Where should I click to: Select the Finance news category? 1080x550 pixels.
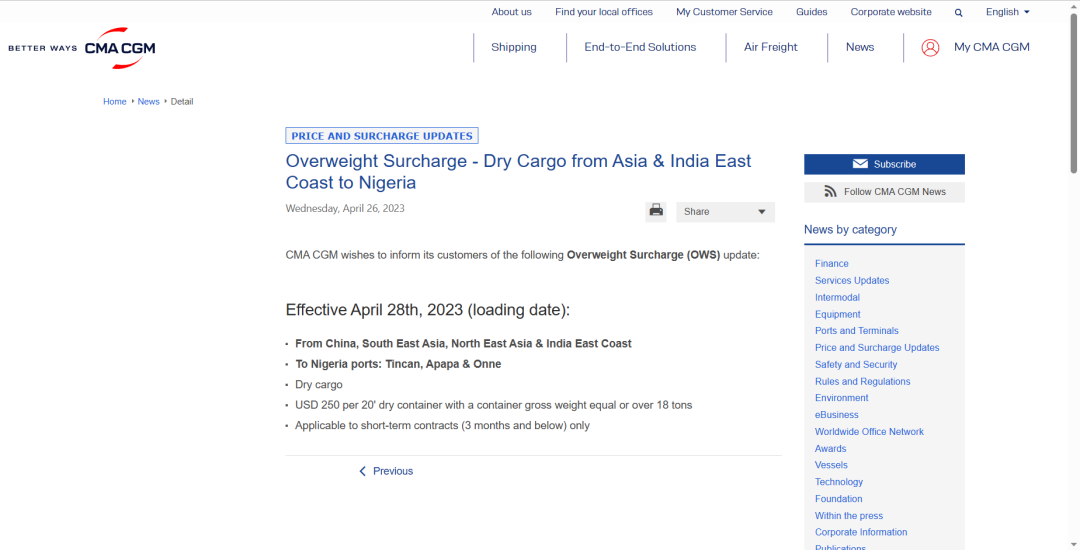(x=831, y=264)
